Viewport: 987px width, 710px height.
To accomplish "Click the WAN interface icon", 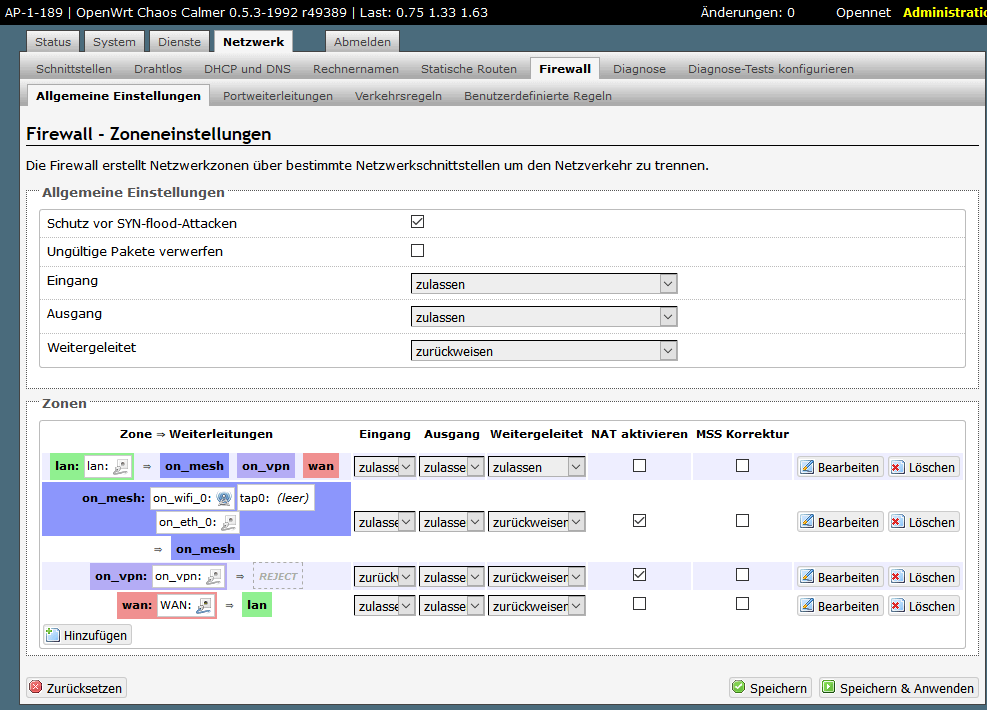I will pos(203,605).
